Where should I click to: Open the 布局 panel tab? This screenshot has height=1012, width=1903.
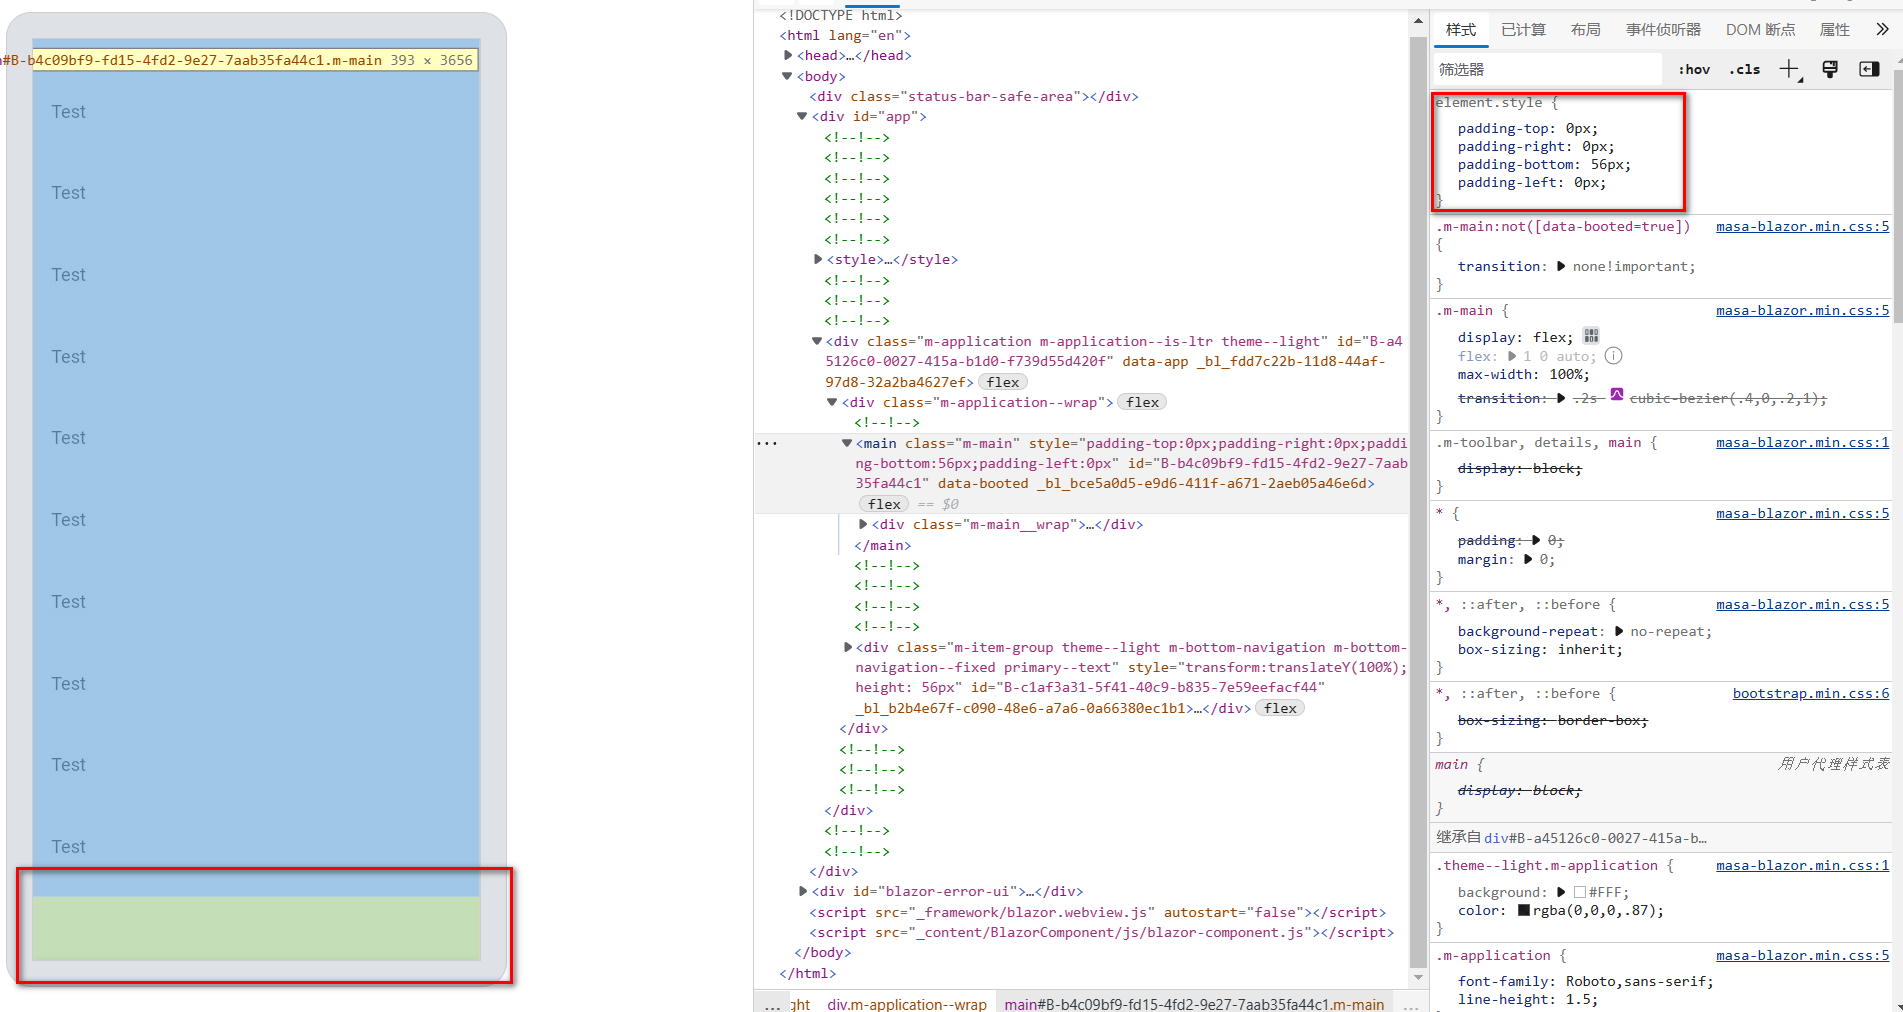pyautogui.click(x=1585, y=29)
